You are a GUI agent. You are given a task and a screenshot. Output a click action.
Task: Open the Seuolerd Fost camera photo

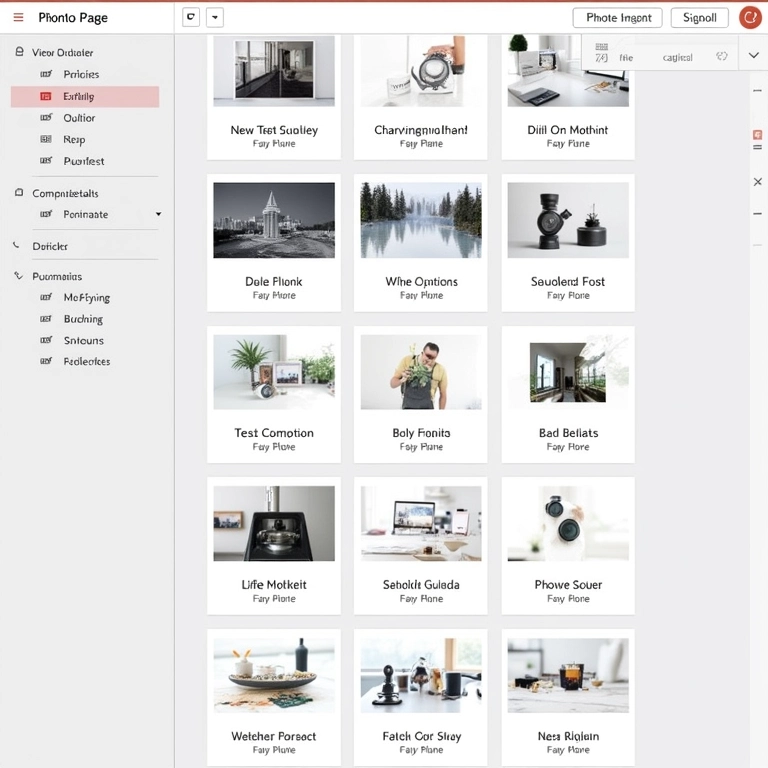pyautogui.click(x=568, y=220)
